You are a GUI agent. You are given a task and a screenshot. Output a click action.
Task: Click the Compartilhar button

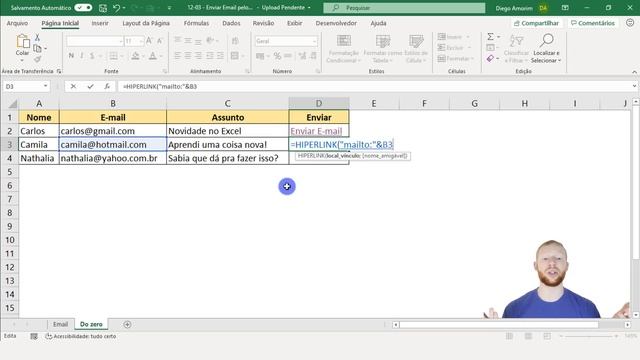pos(536,23)
